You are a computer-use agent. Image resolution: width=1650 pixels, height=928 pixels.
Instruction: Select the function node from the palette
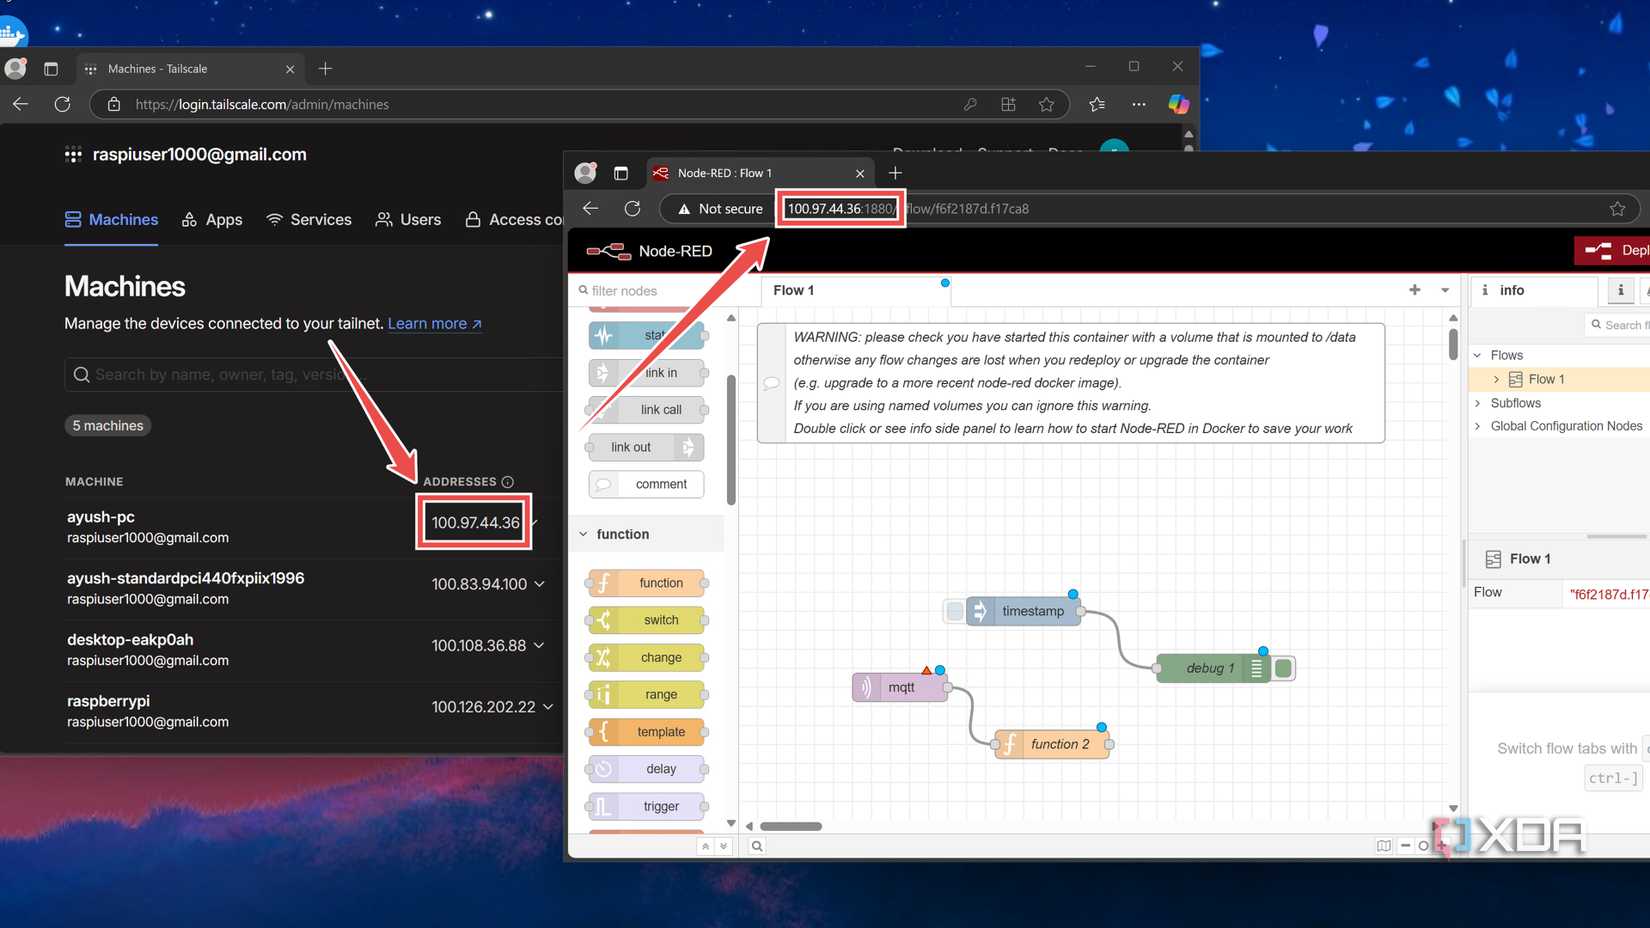tap(645, 582)
